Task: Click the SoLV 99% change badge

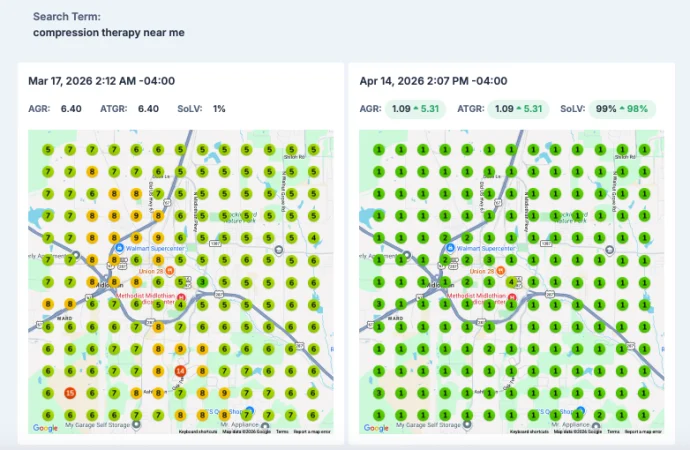Action: point(622,109)
